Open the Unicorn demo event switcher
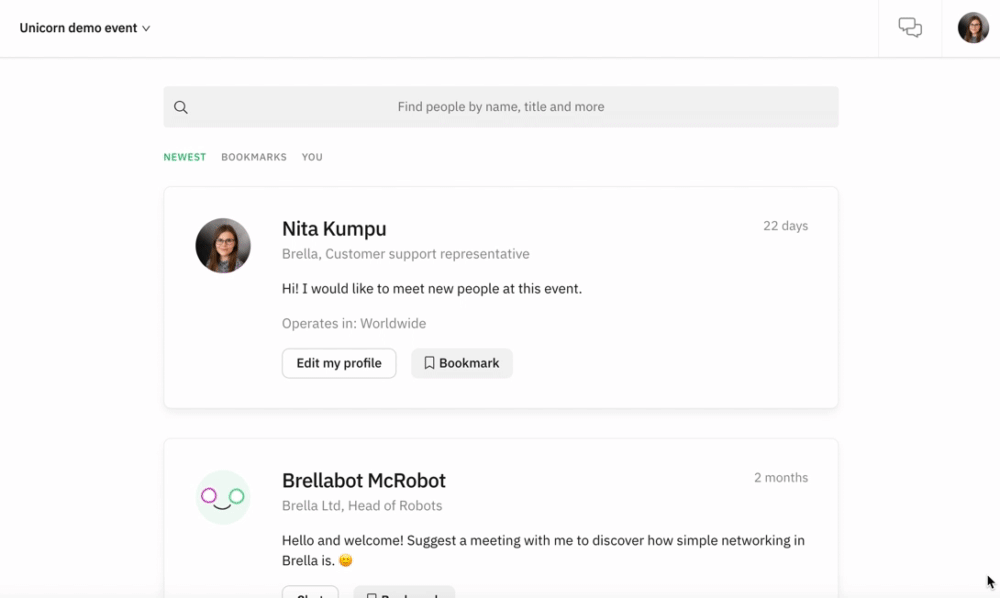Screen dimensions: 1000x598 click(80, 27)
